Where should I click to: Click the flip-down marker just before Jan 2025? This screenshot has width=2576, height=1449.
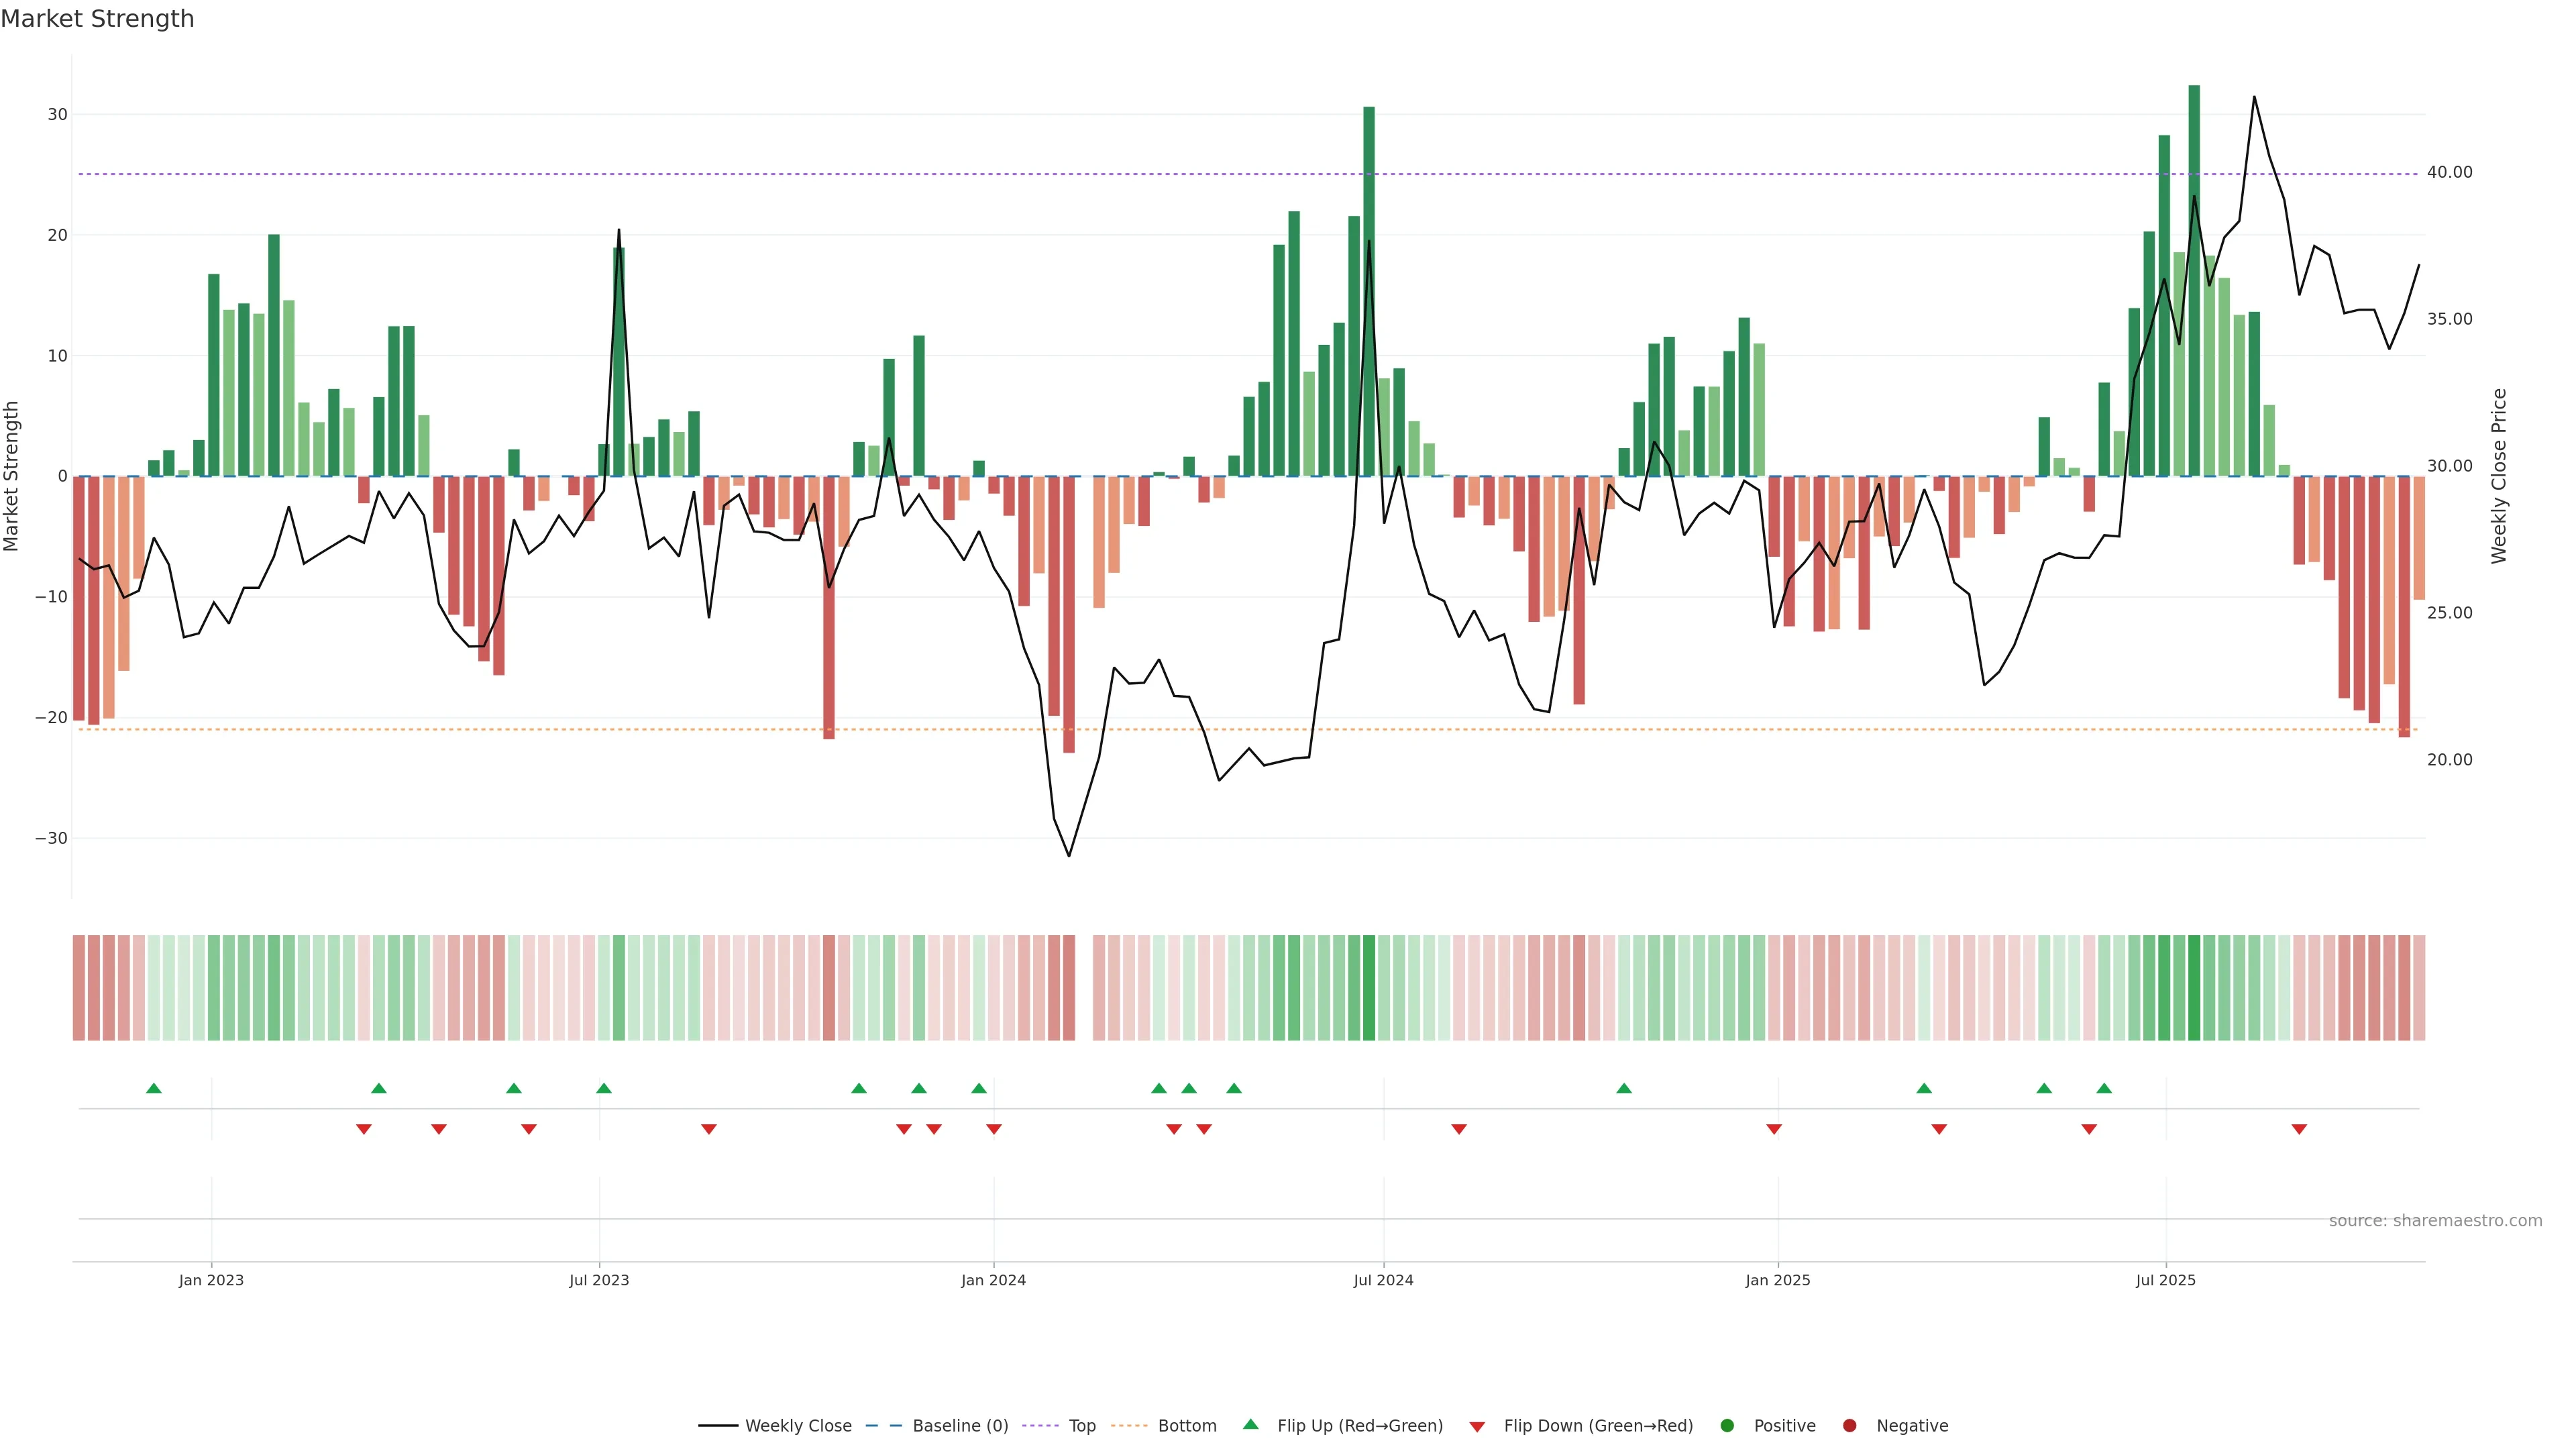1774,1129
